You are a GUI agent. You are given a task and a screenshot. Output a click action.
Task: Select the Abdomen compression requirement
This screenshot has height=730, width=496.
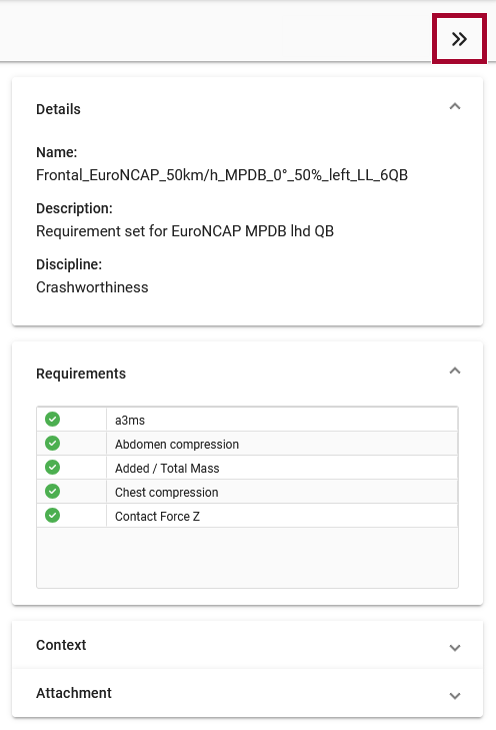(247, 444)
